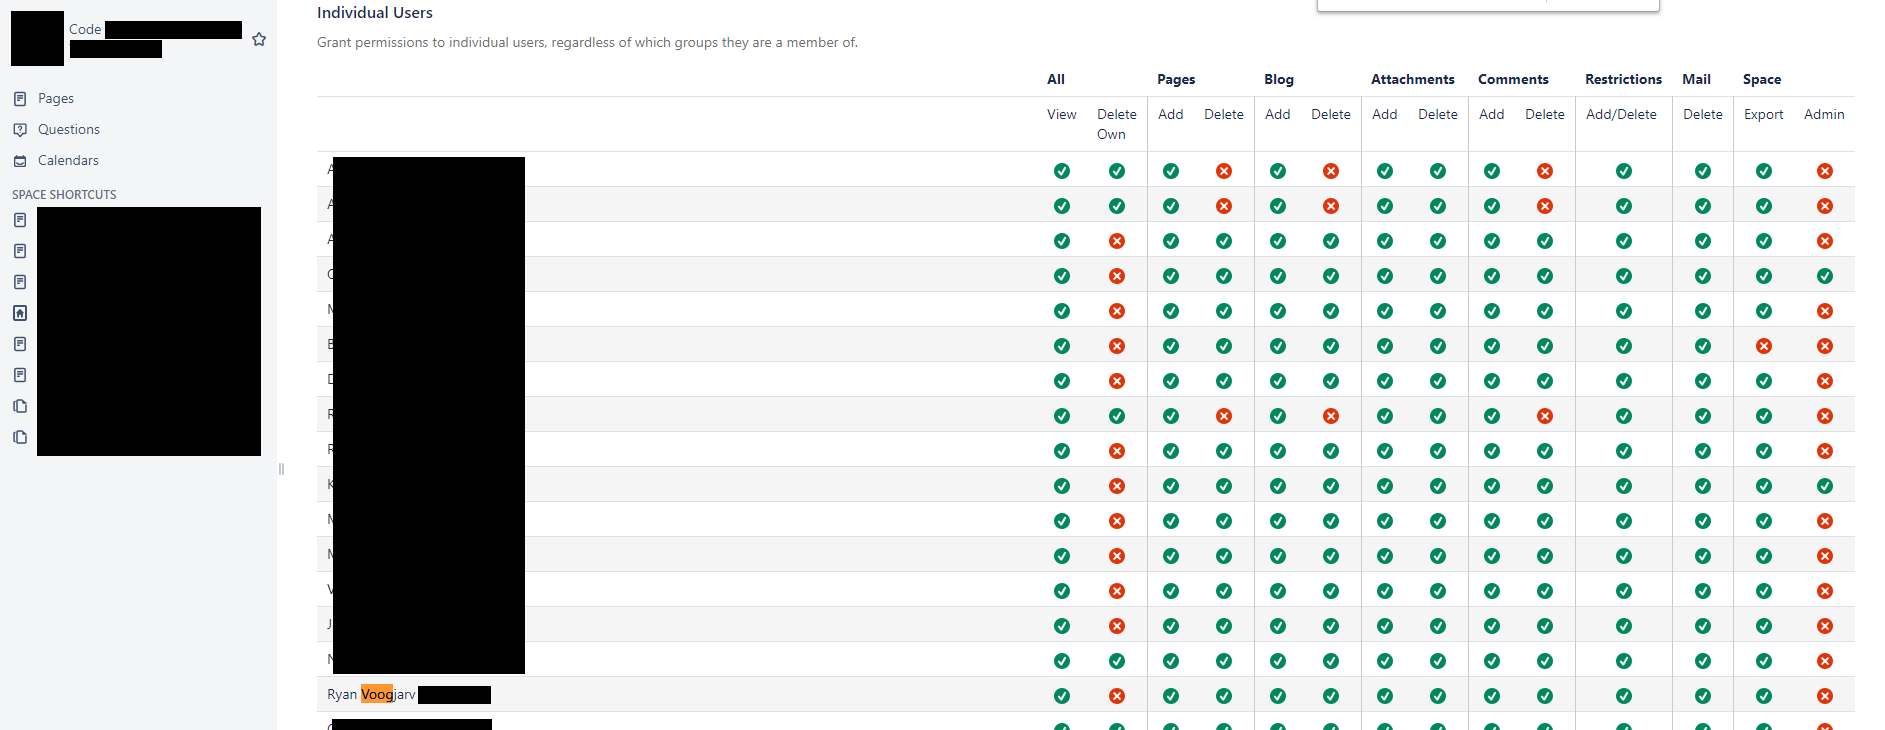Image resolution: width=1885 pixels, height=730 pixels.
Task: Click the Delete Own column header
Action: 1116,124
